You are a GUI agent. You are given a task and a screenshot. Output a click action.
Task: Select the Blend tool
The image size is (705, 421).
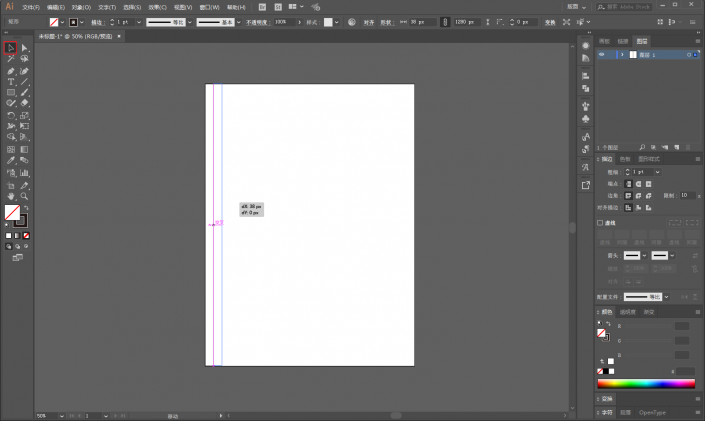tap(24, 161)
